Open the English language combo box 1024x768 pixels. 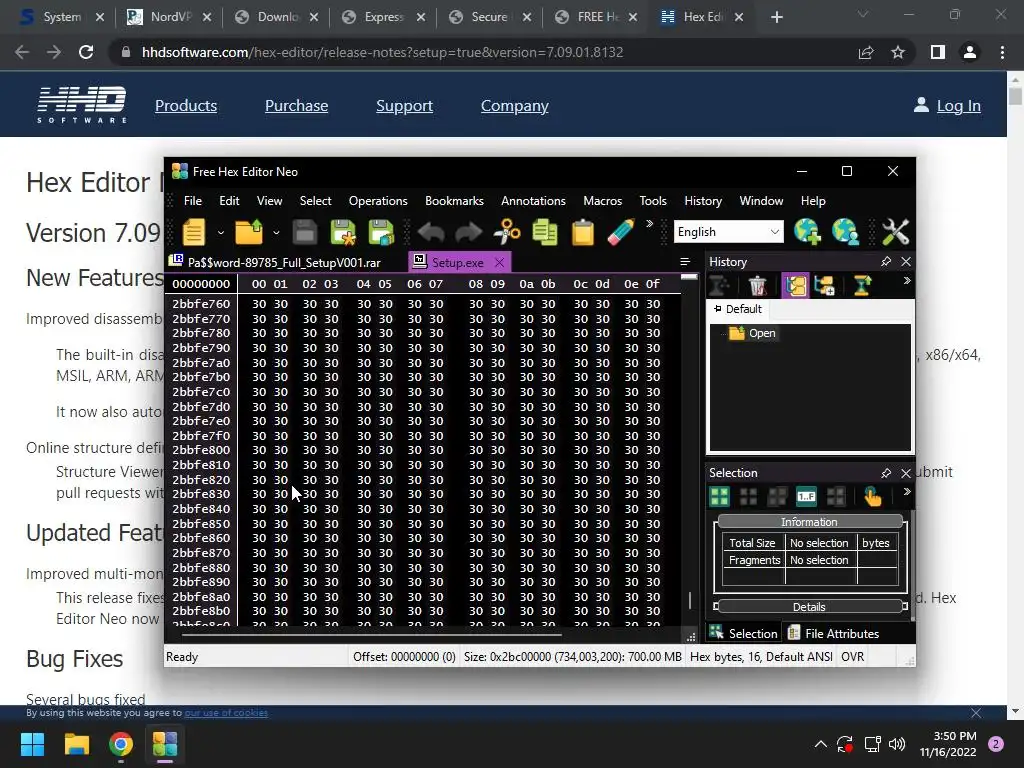click(728, 232)
